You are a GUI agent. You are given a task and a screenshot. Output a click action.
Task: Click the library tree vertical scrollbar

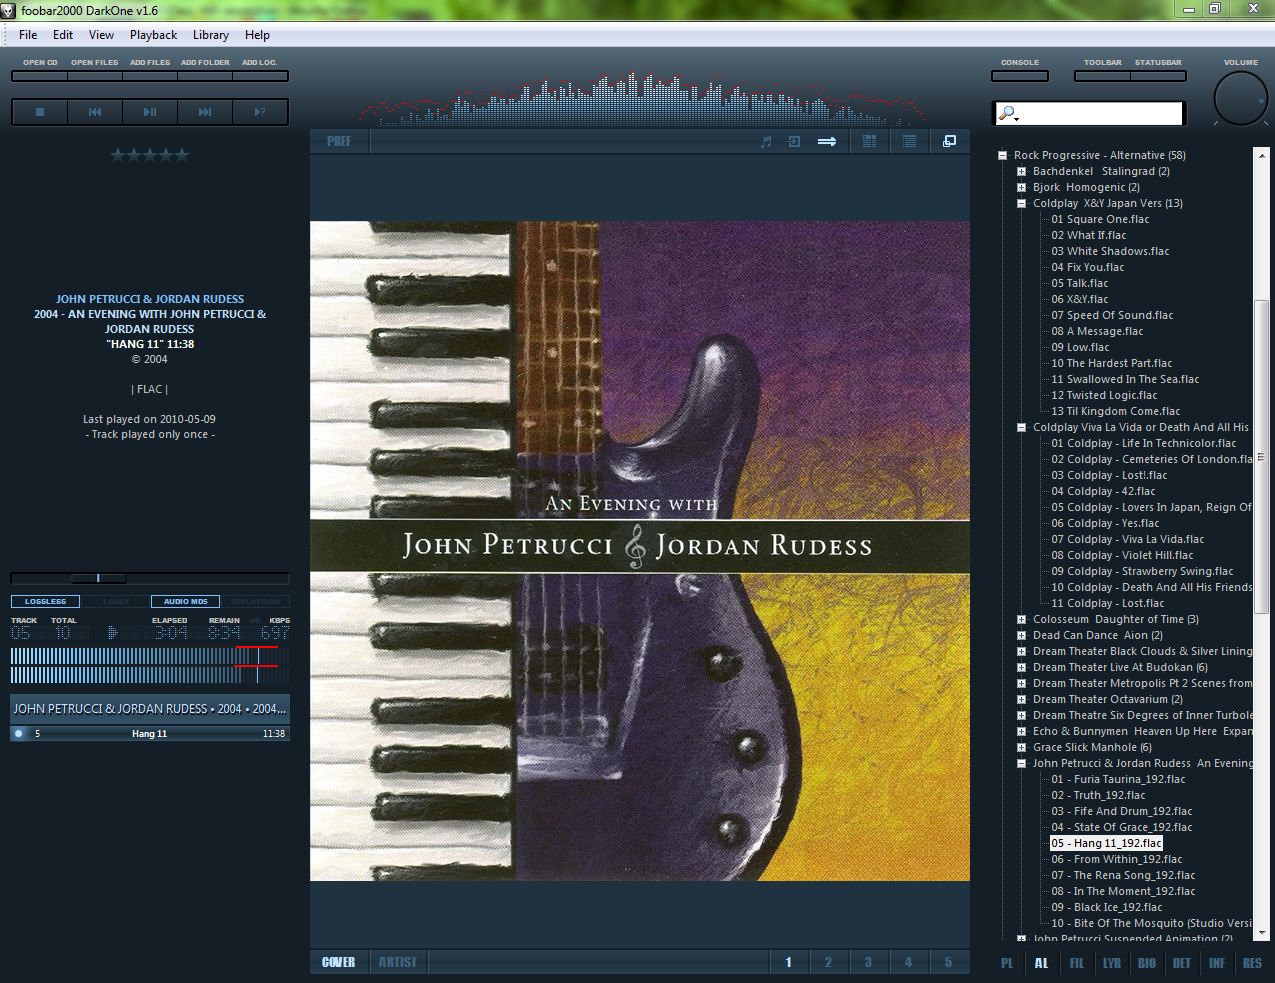1261,544
